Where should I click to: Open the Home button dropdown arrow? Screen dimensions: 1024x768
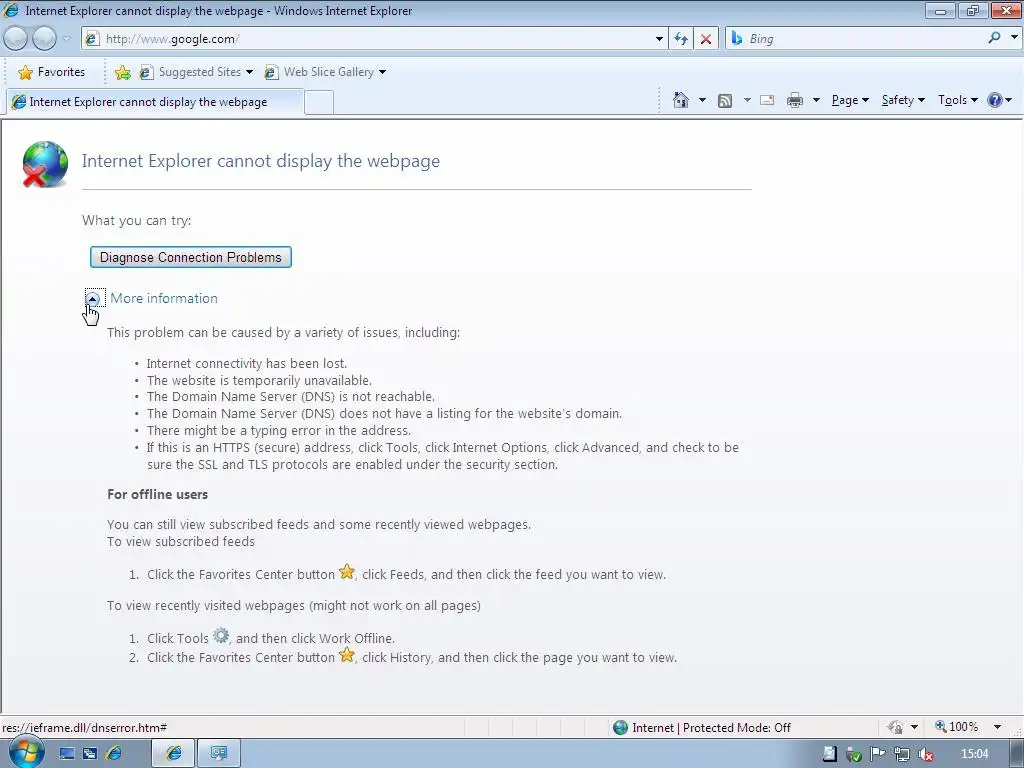pos(702,100)
